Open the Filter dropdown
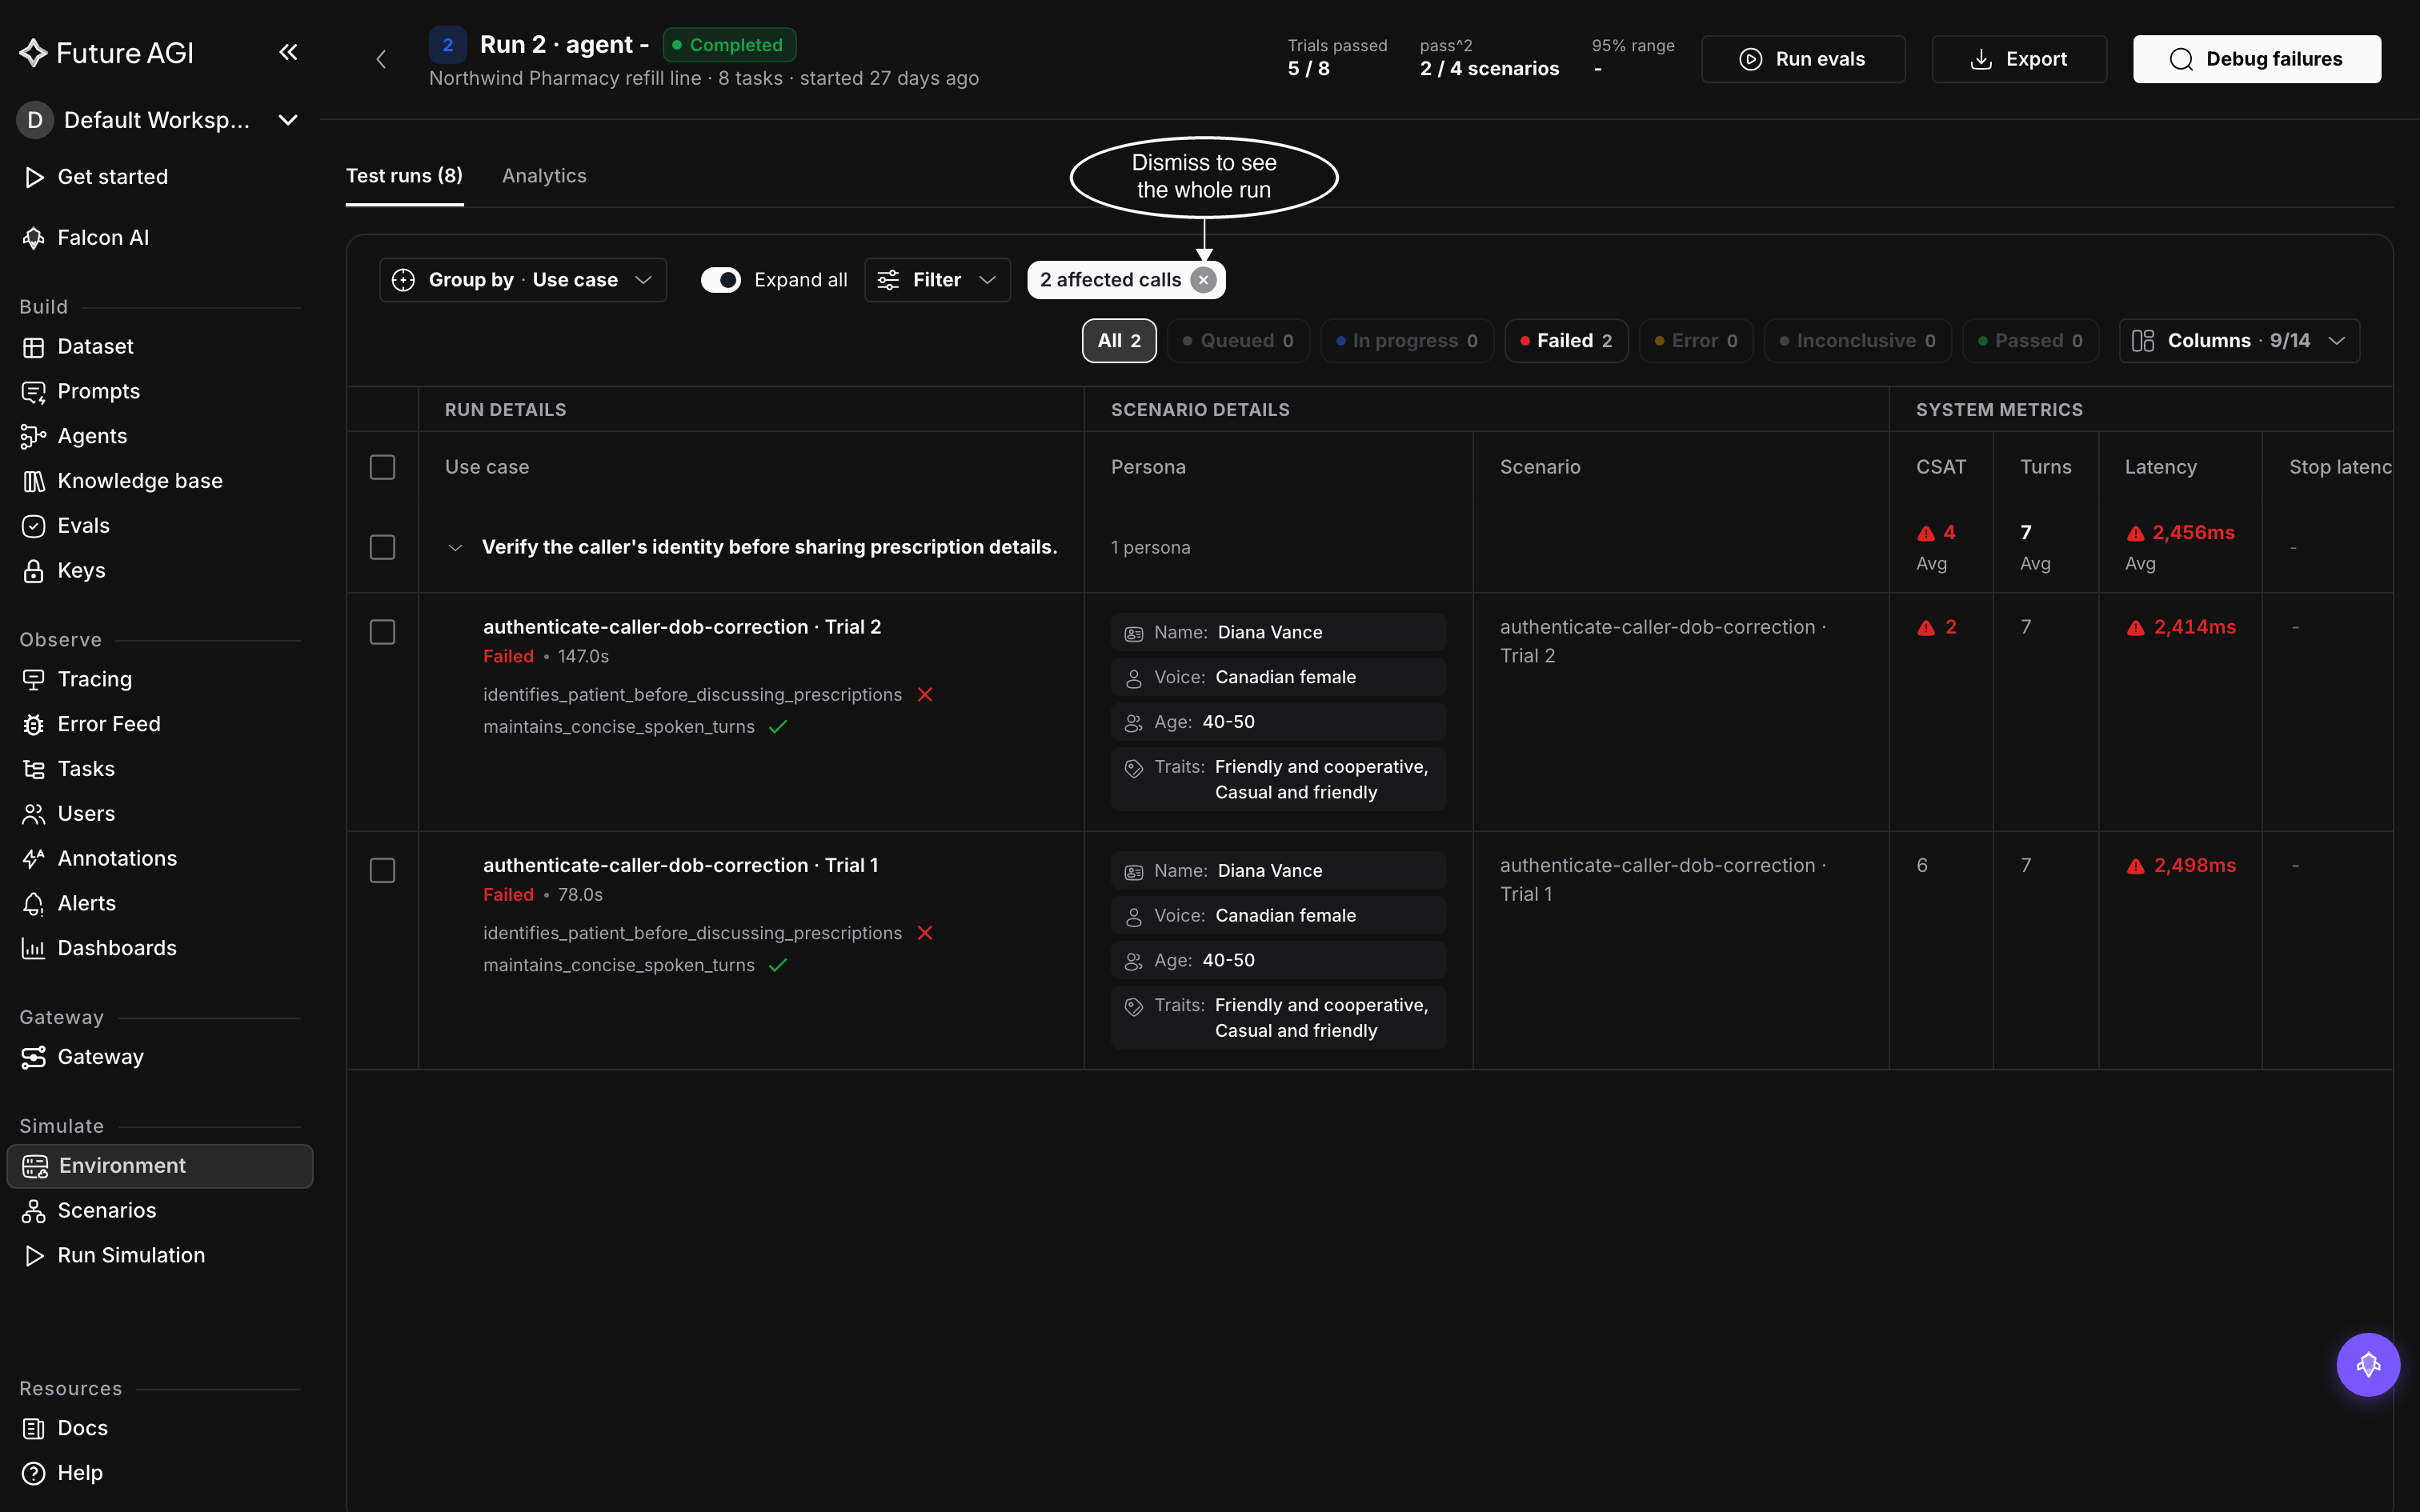The image size is (2420, 1512). [x=937, y=280]
